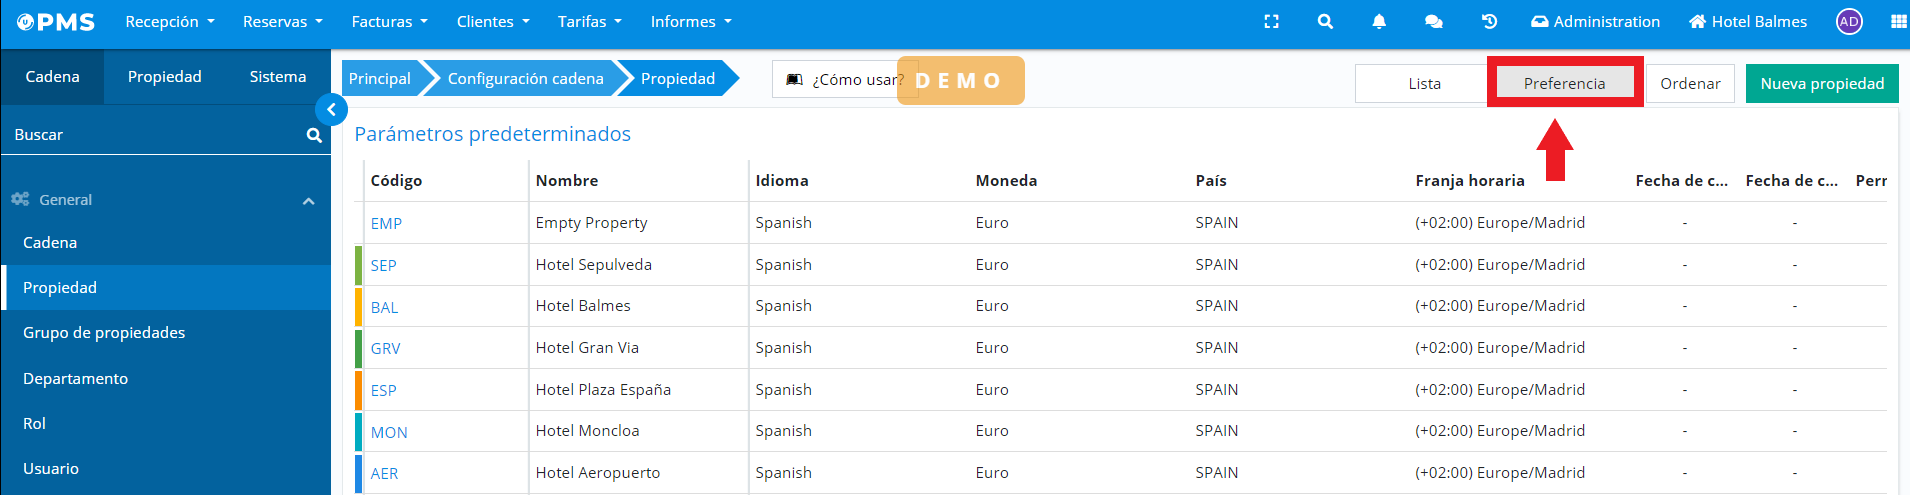
Task: Click the orange color bar of Hotel Plaza España
Action: [x=358, y=390]
